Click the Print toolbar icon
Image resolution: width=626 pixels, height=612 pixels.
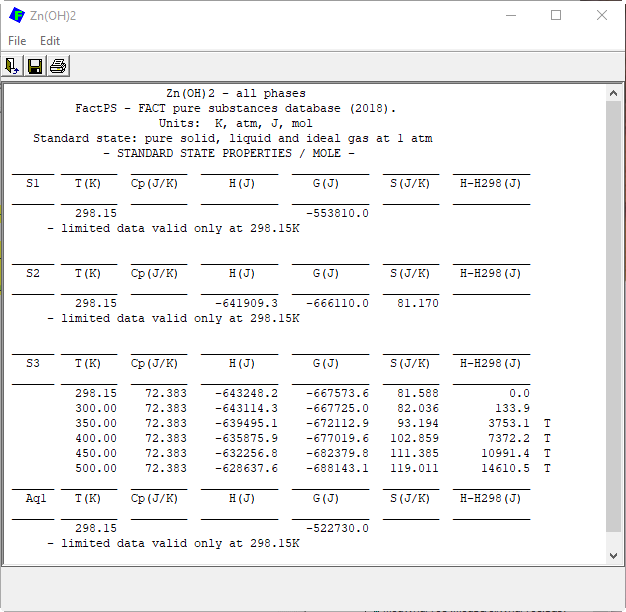[x=58, y=66]
